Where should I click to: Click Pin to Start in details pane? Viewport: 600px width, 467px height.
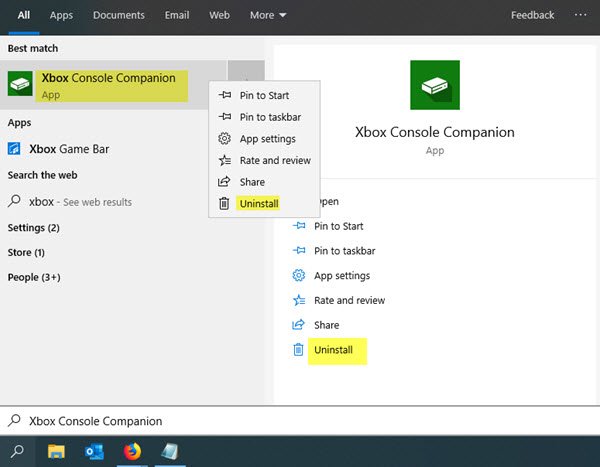(x=339, y=226)
